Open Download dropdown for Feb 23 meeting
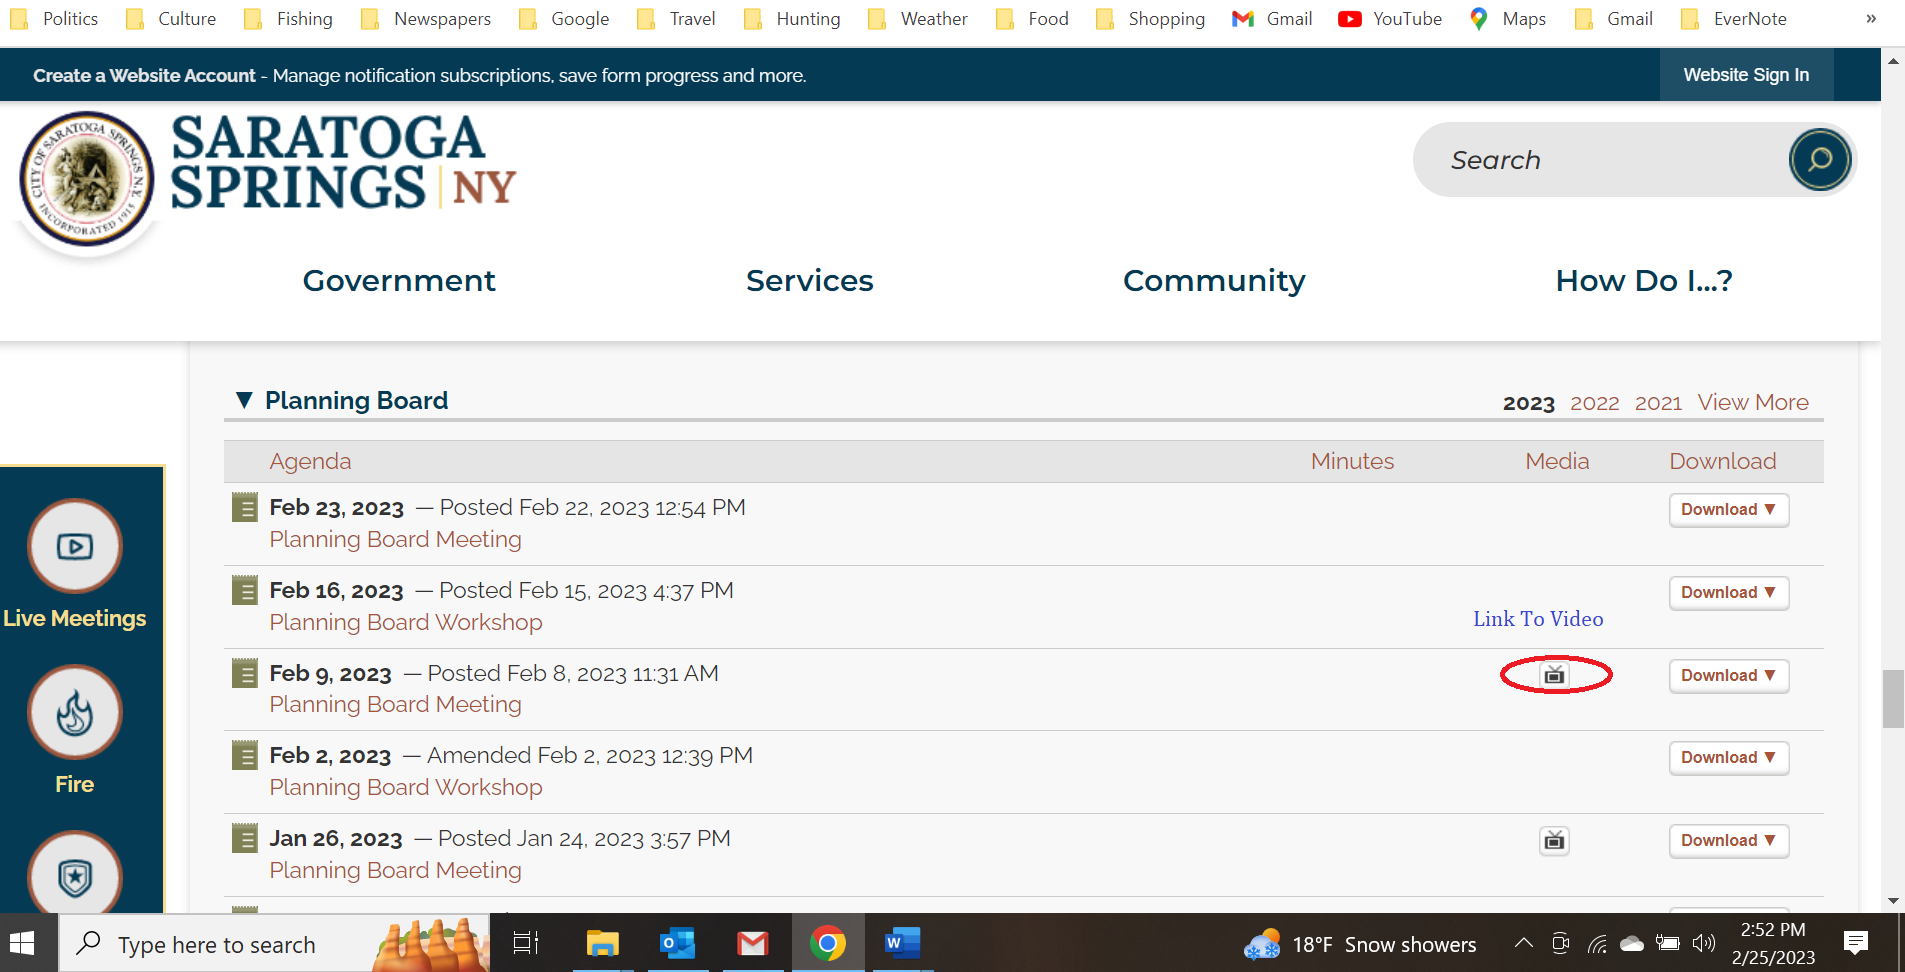 click(x=1728, y=510)
